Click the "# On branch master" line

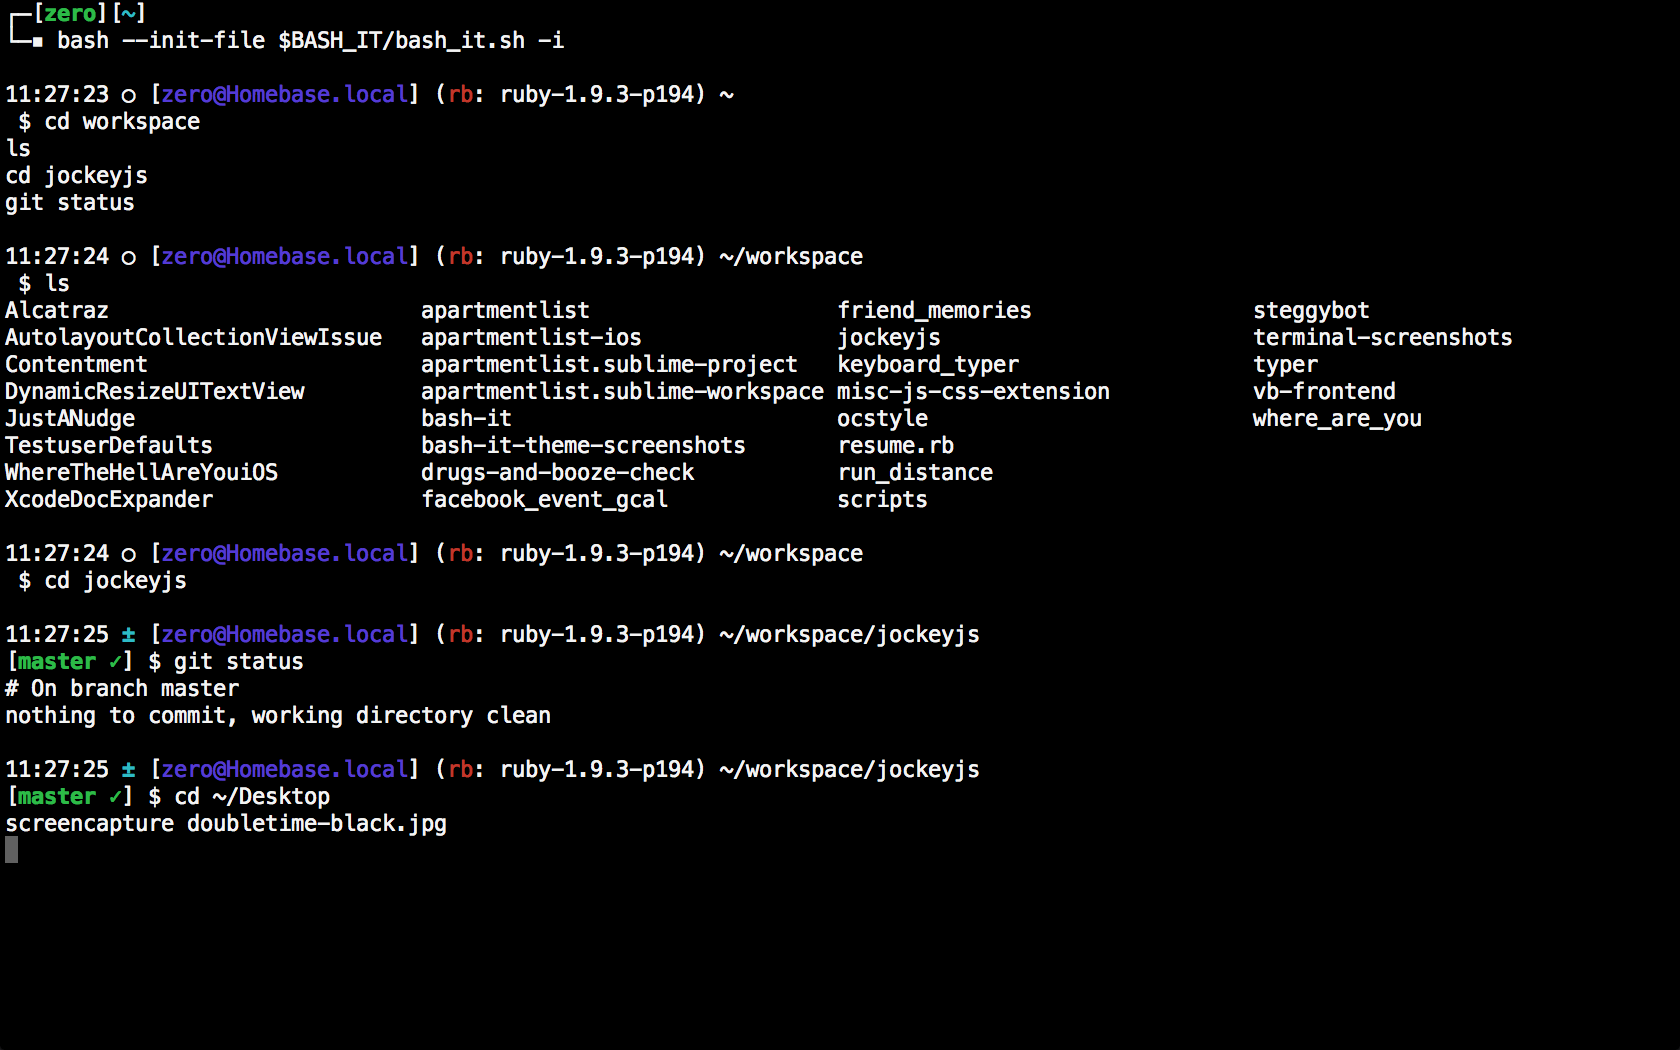pos(122,688)
